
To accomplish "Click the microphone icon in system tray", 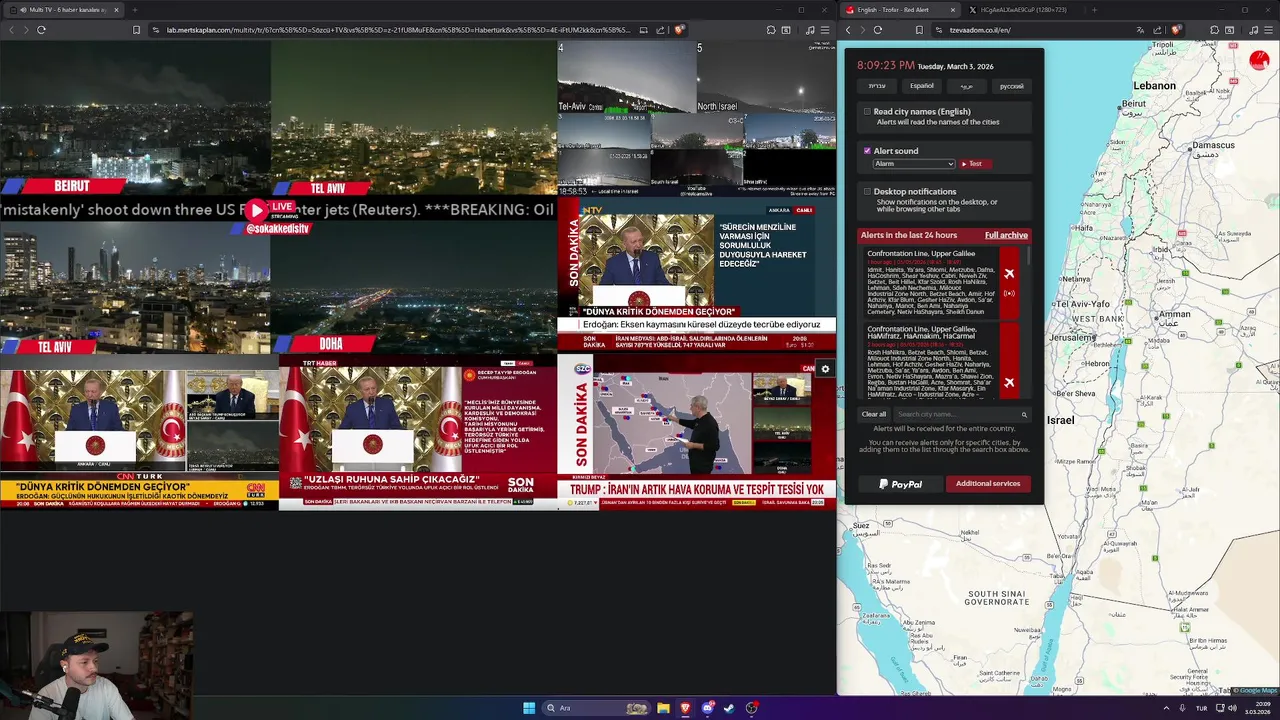I will coord(1183,708).
